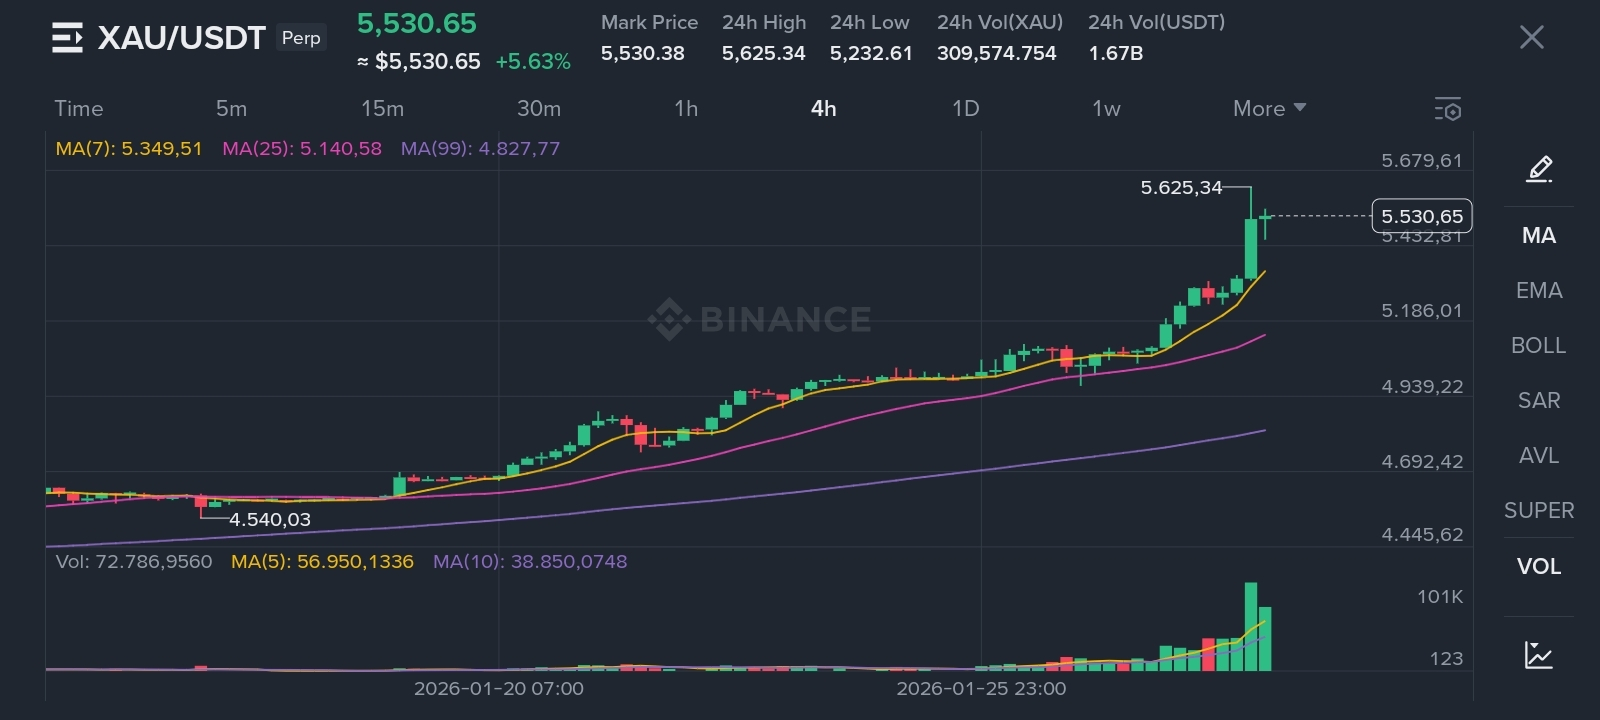Click the 4.939,22 price axis label

[1422, 386]
